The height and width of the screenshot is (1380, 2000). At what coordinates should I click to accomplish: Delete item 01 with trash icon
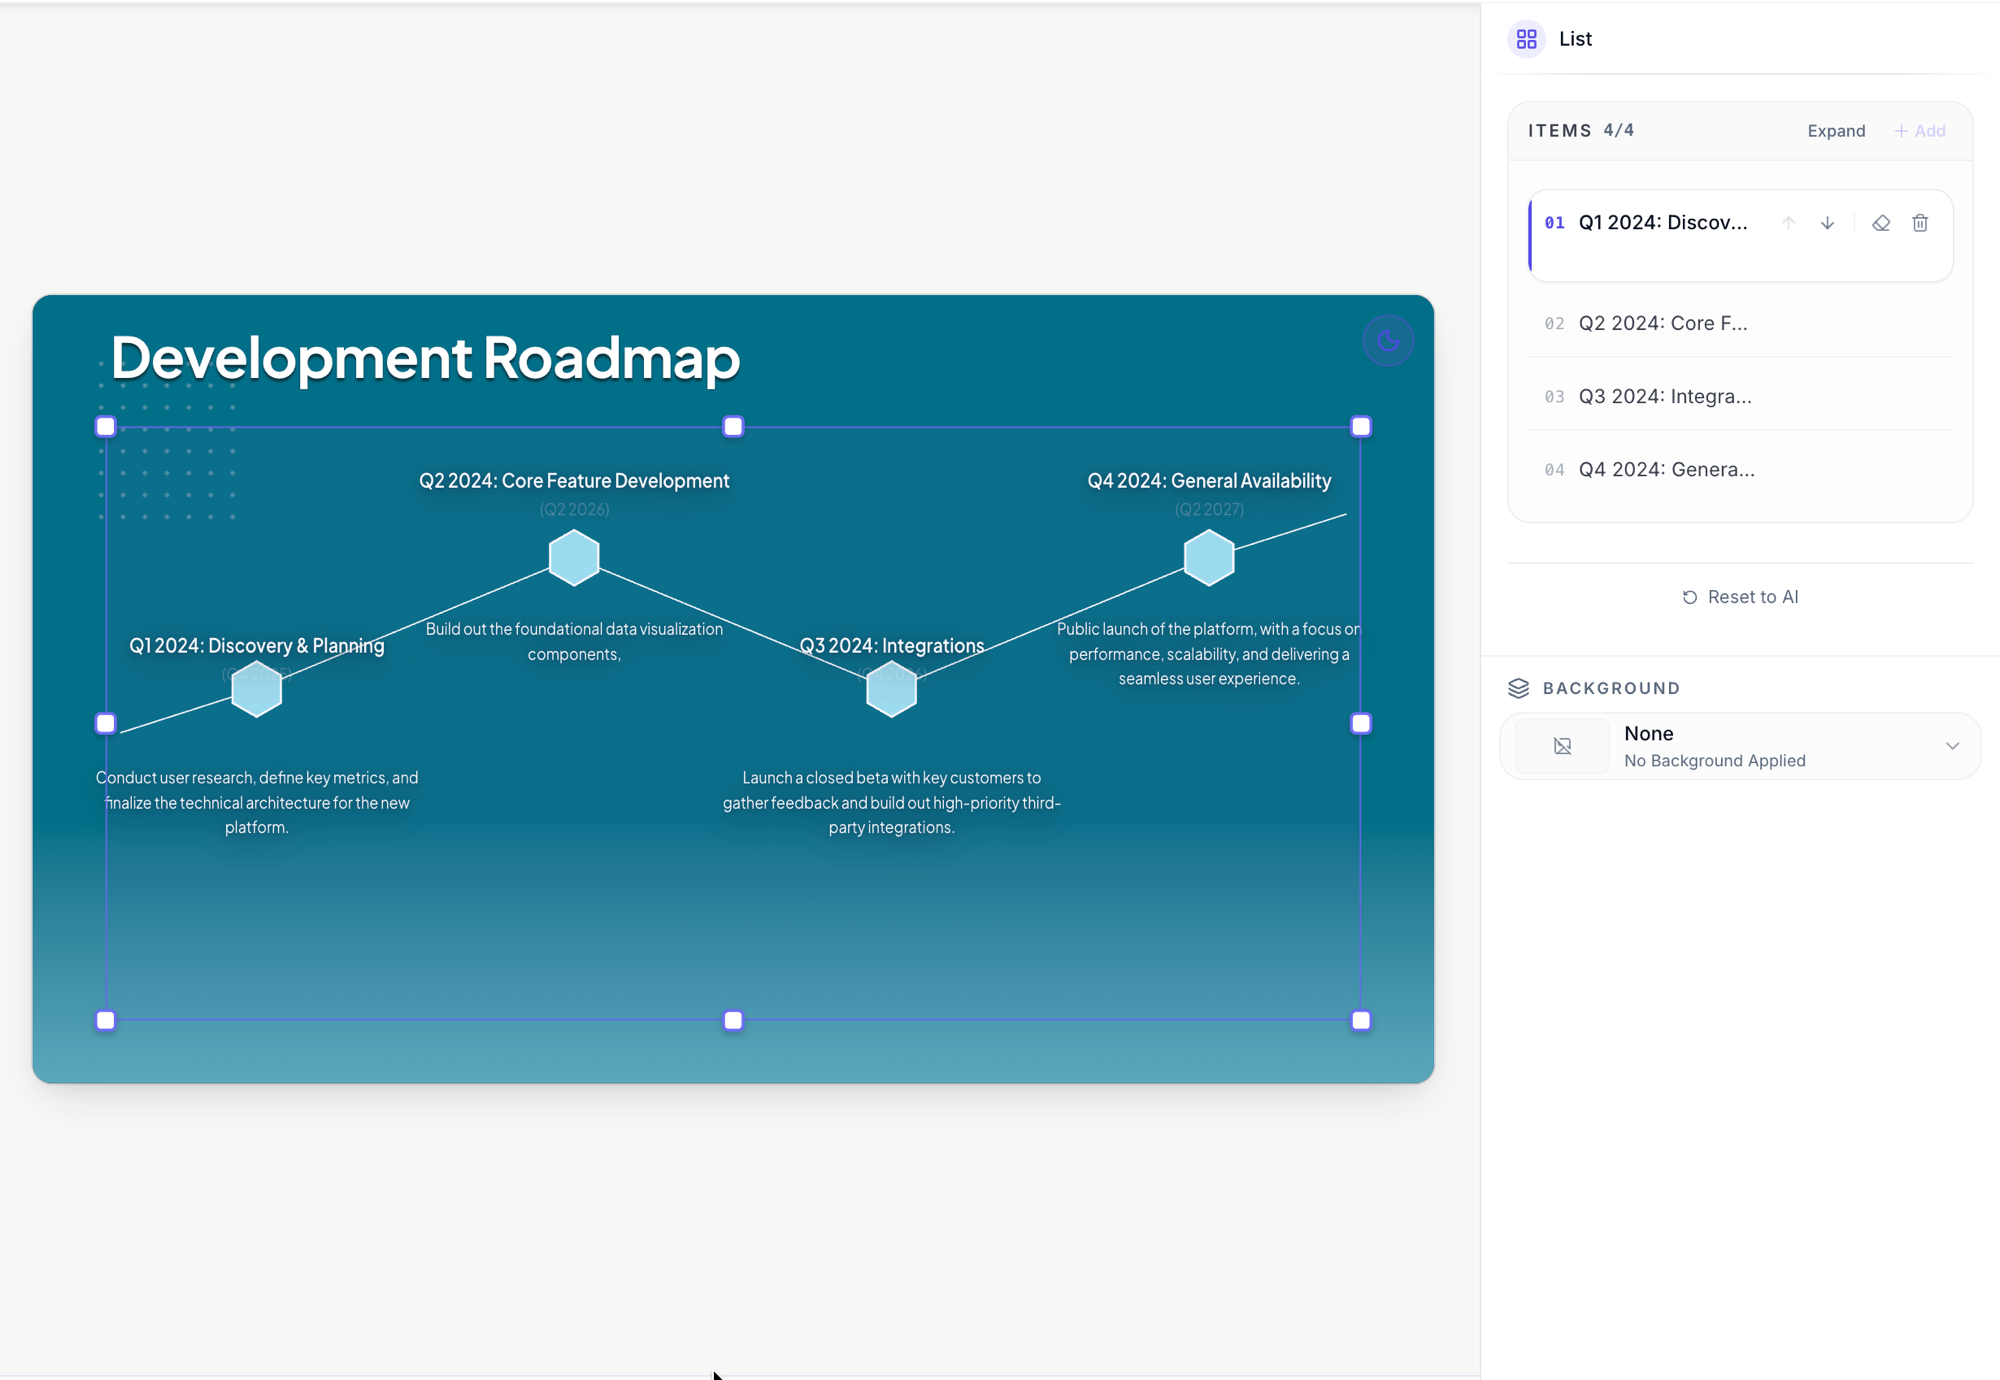[1920, 223]
